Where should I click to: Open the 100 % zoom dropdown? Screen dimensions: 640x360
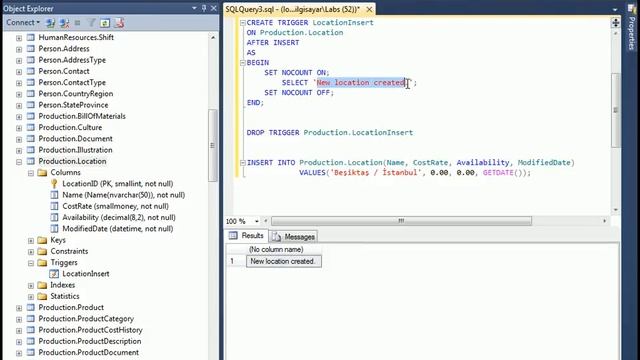click(257, 221)
